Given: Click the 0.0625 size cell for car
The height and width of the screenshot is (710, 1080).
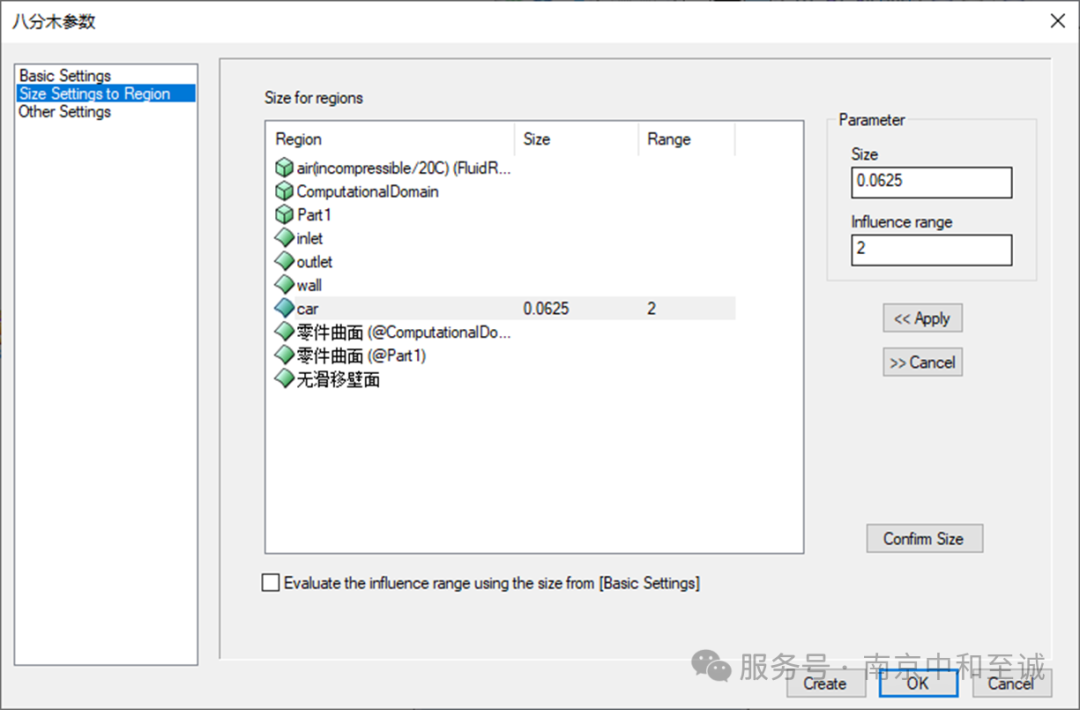Looking at the screenshot, I should click(x=546, y=309).
